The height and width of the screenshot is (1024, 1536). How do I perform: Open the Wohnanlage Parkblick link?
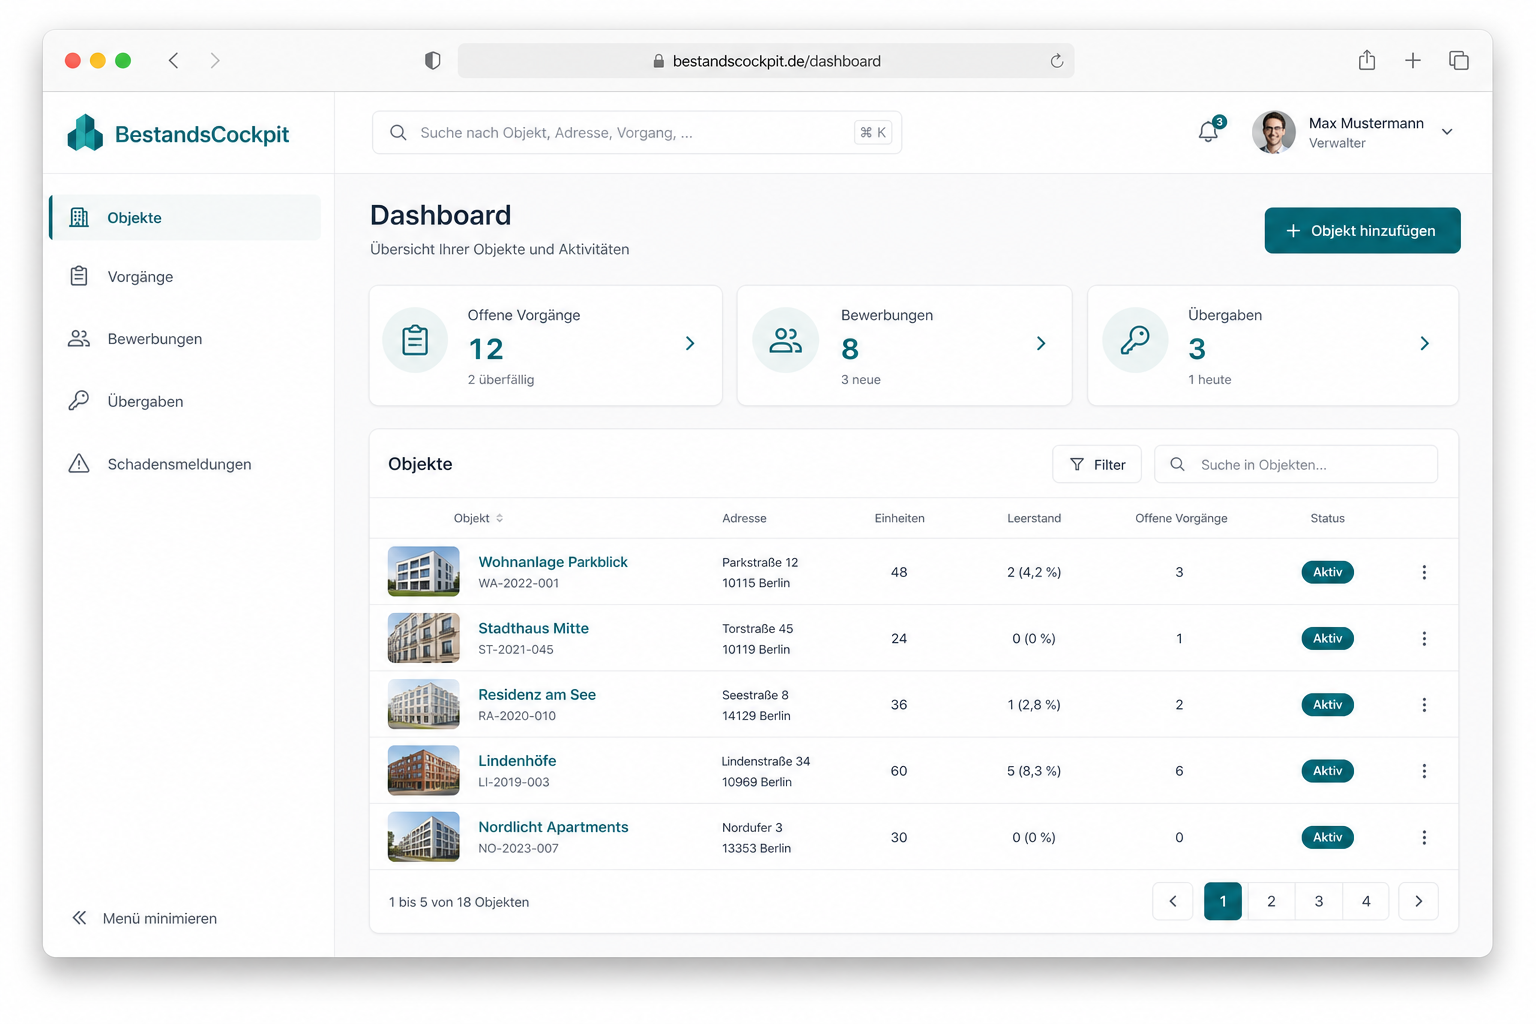553,562
